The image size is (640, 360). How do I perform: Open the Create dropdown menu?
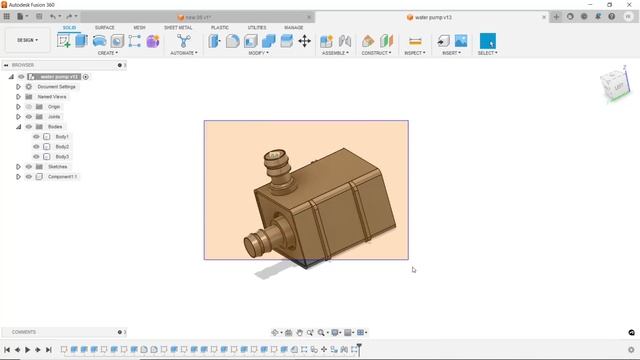(108, 53)
